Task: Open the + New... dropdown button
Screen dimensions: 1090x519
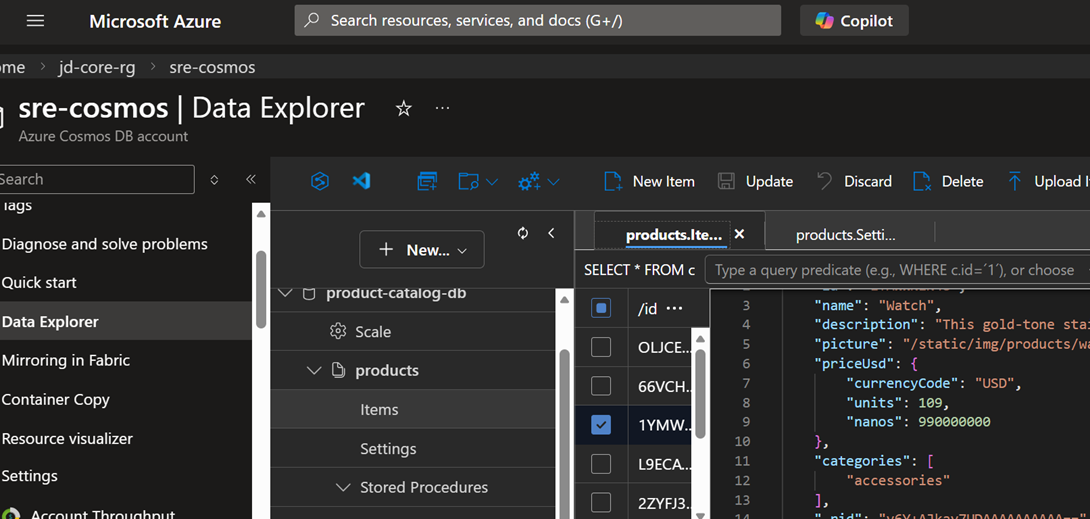Action: click(421, 249)
